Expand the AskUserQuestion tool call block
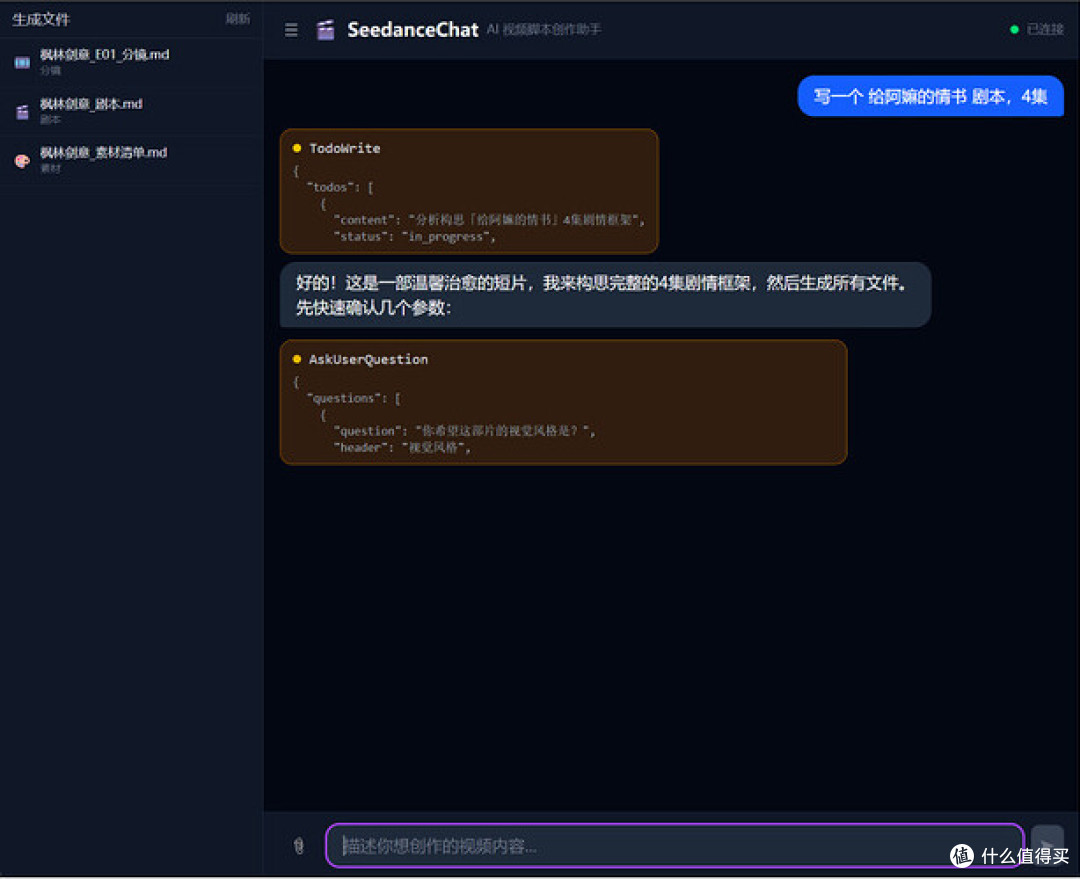Viewport: 1080px width, 879px height. 563,402
